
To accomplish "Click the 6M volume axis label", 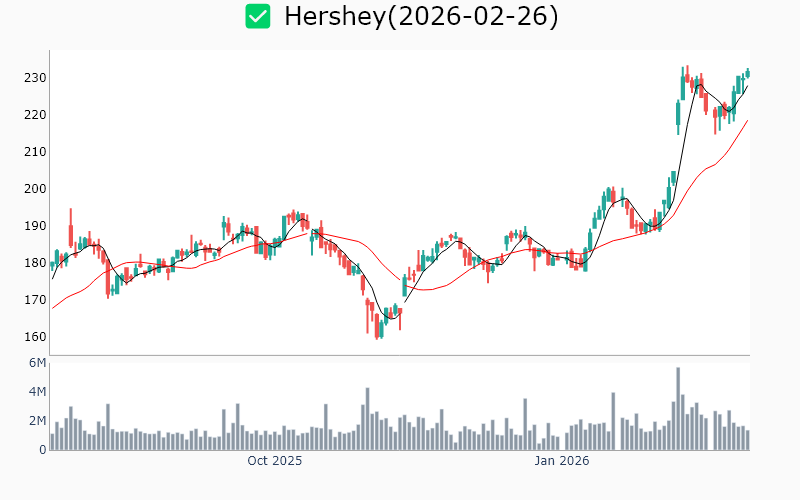I will coord(37,363).
